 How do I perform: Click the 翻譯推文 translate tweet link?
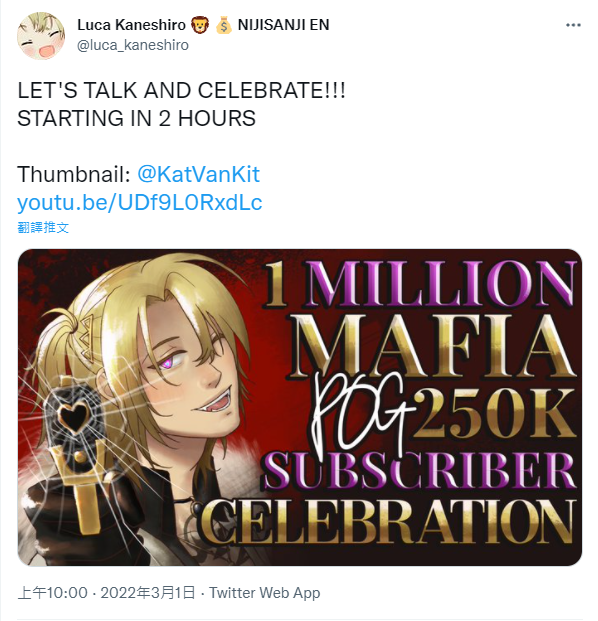tap(43, 227)
